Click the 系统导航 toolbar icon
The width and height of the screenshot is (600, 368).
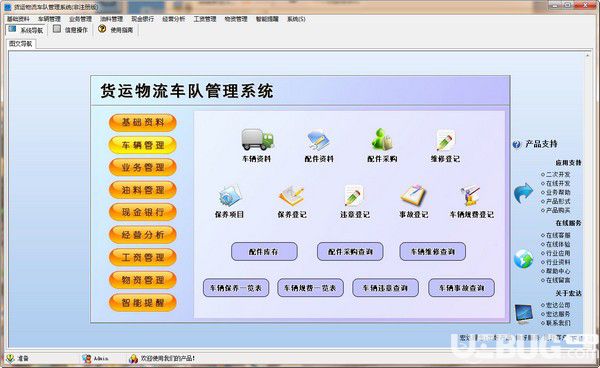tap(13, 29)
